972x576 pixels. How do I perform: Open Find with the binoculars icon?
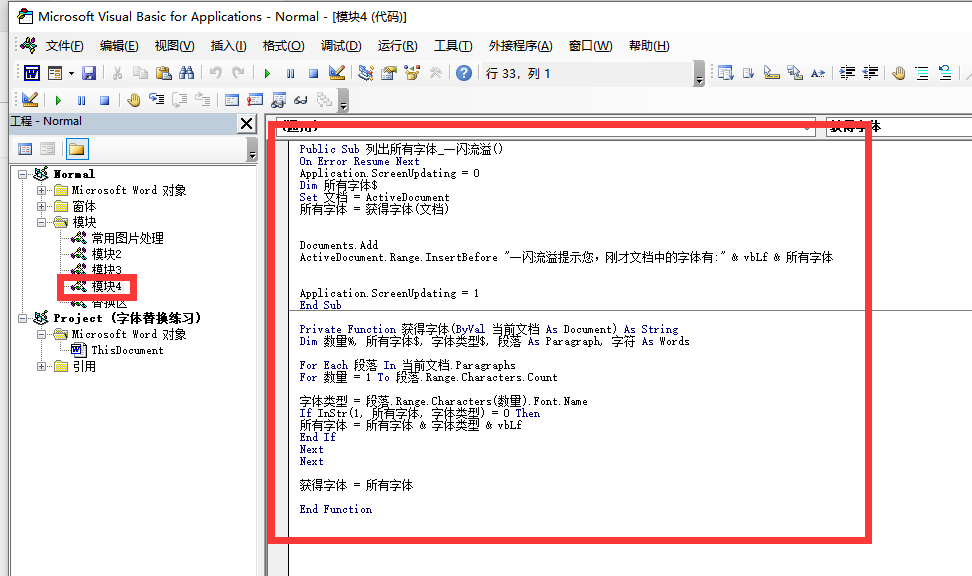(187, 73)
